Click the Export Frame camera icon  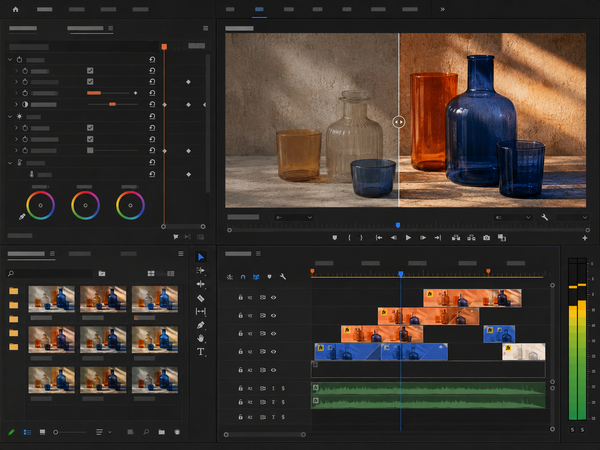(x=486, y=238)
